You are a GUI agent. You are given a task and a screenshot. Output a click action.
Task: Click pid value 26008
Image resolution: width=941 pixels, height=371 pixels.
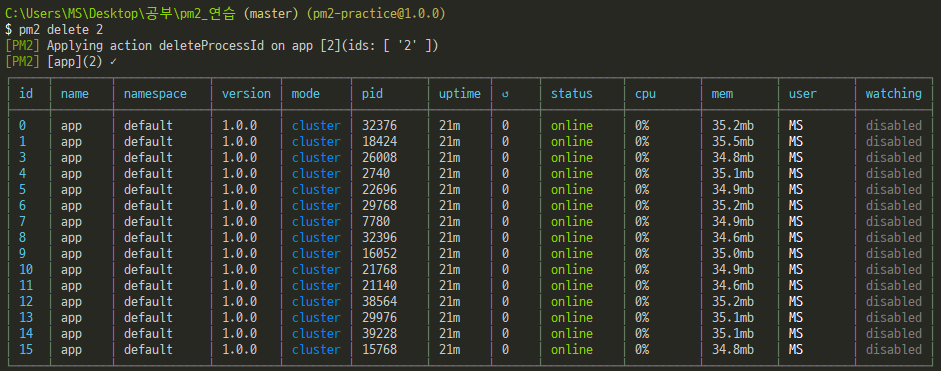pyautogui.click(x=379, y=157)
